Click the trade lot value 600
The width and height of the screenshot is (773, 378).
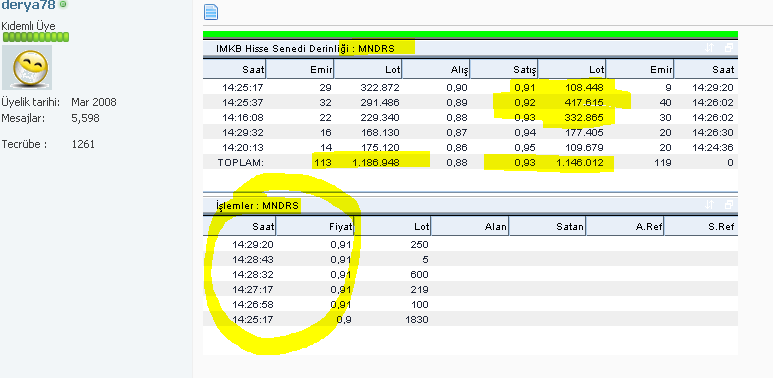coord(420,274)
